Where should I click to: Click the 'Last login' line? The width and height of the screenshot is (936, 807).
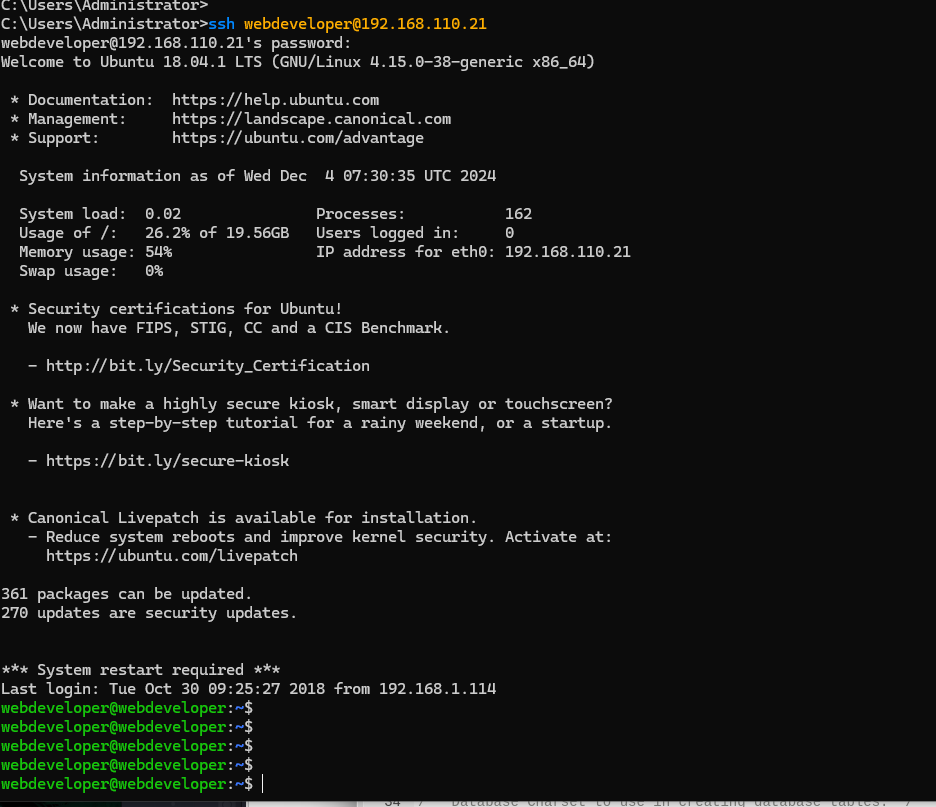point(248,689)
